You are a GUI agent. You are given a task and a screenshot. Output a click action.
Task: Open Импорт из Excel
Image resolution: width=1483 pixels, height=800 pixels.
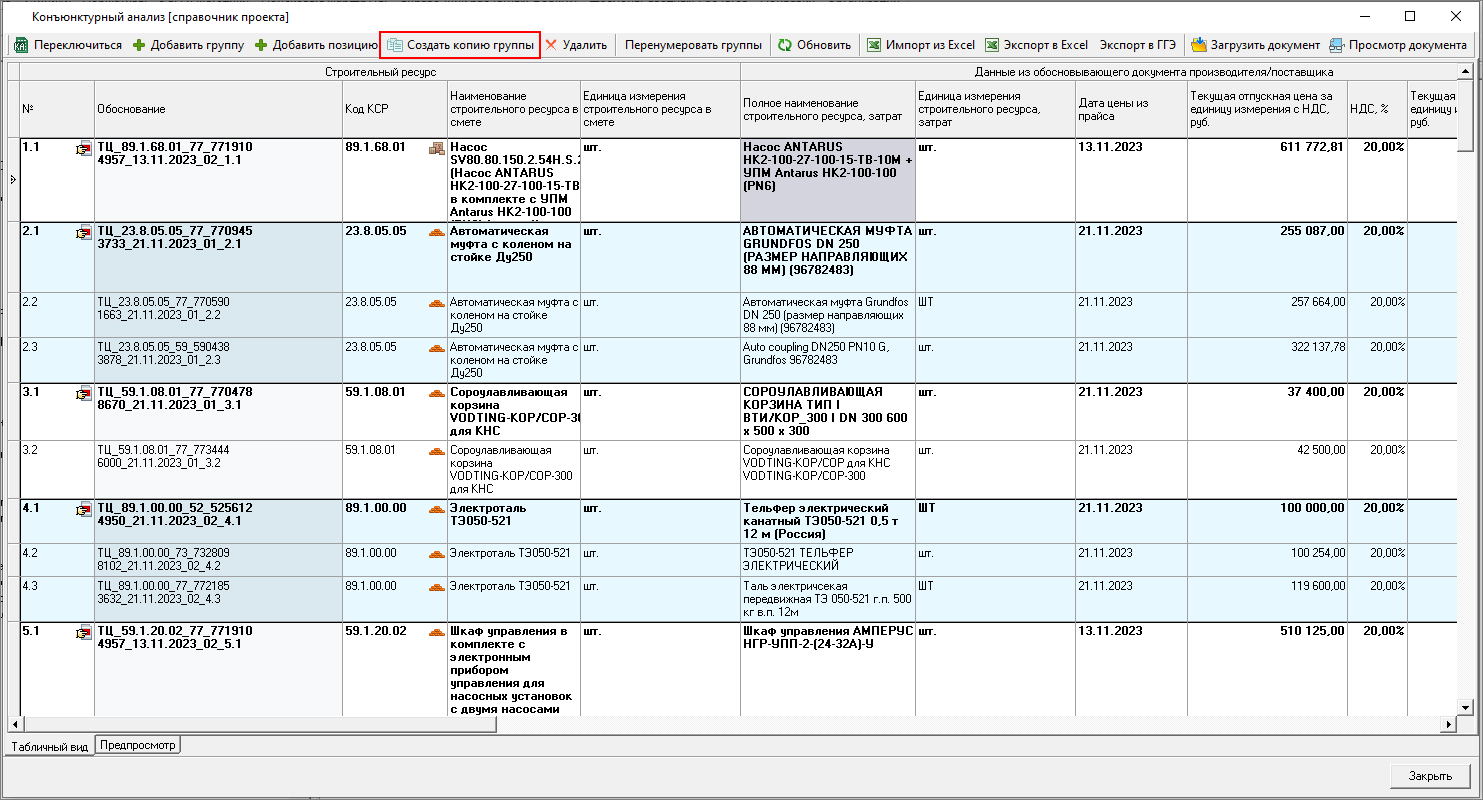921,45
